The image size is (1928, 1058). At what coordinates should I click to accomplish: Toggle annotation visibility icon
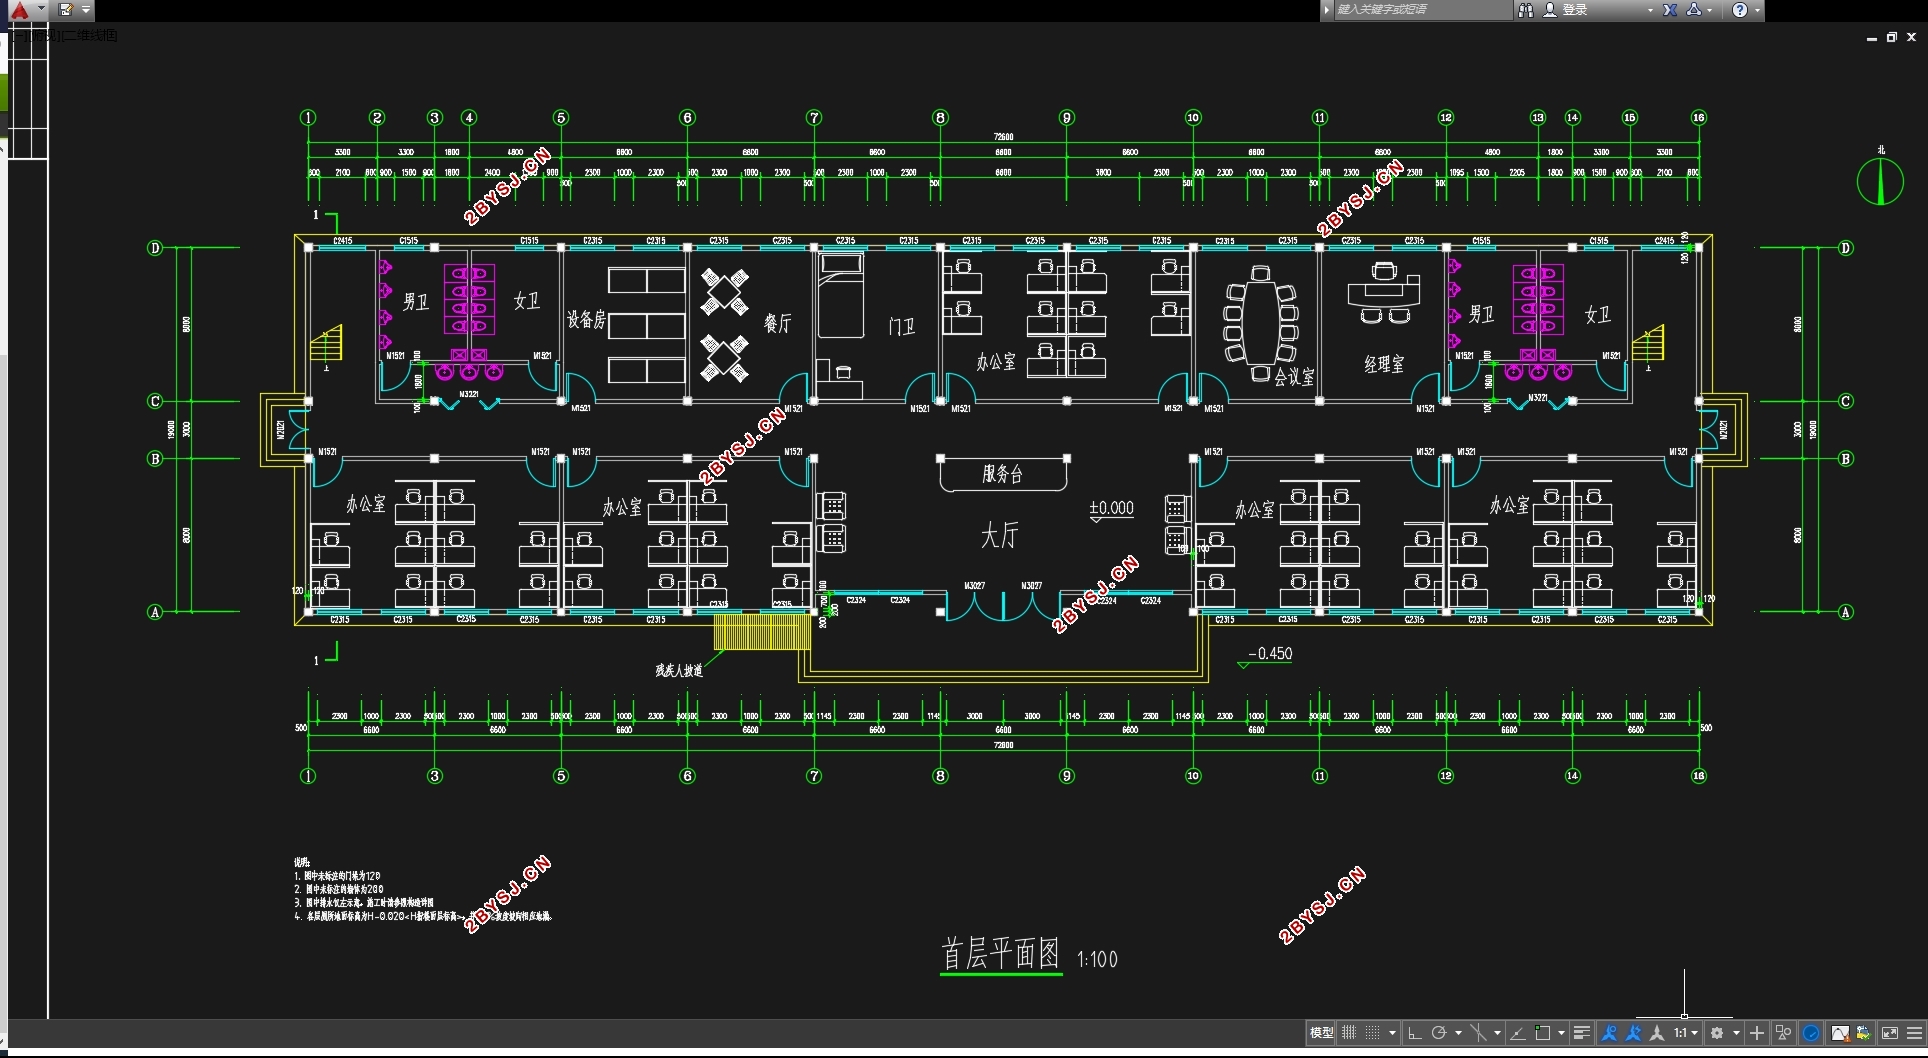coord(1609,1033)
